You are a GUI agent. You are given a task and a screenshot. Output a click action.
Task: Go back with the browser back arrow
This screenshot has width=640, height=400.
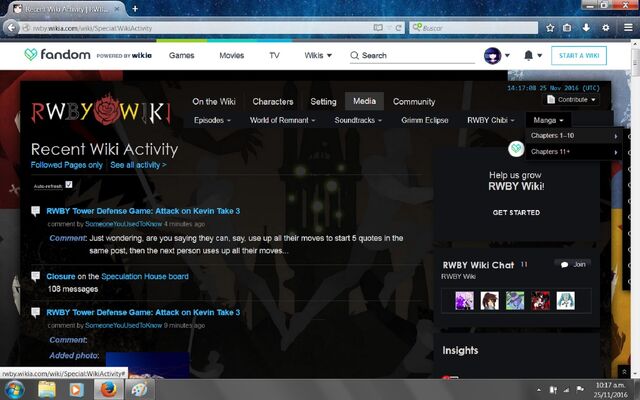click(x=11, y=28)
